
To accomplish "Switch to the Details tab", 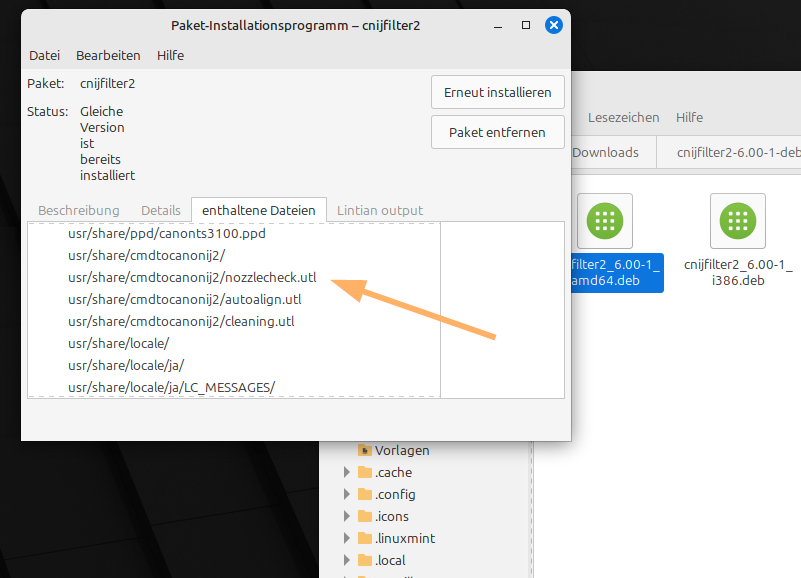I will click(x=161, y=211).
